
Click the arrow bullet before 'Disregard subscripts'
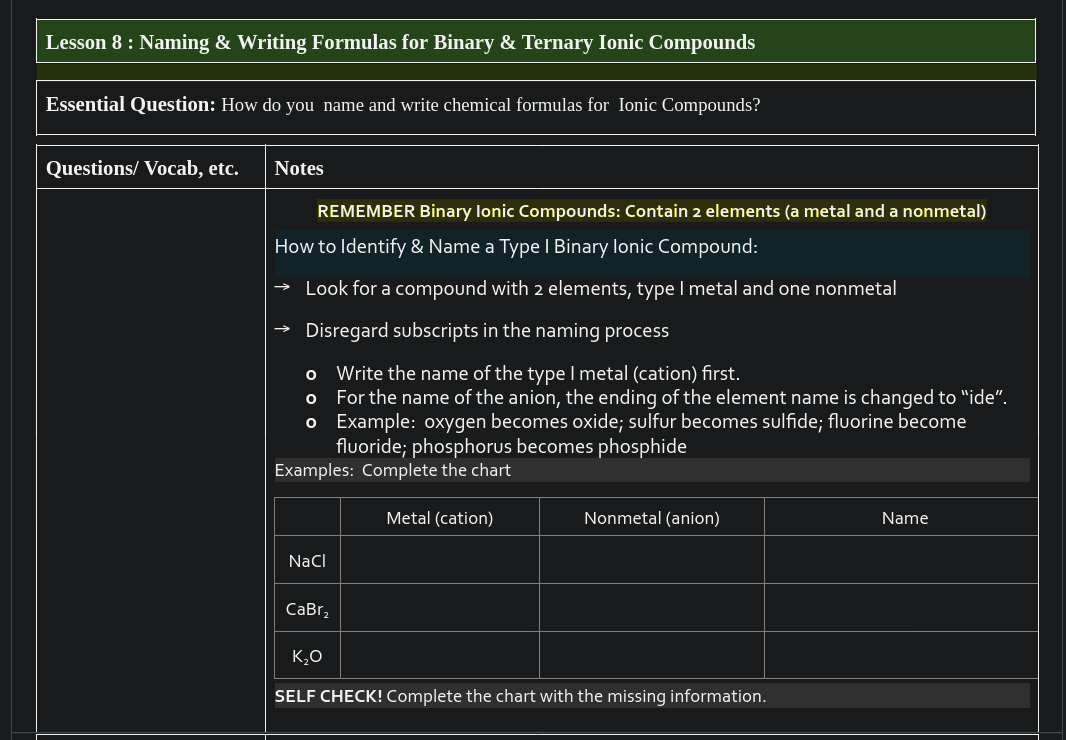point(282,329)
